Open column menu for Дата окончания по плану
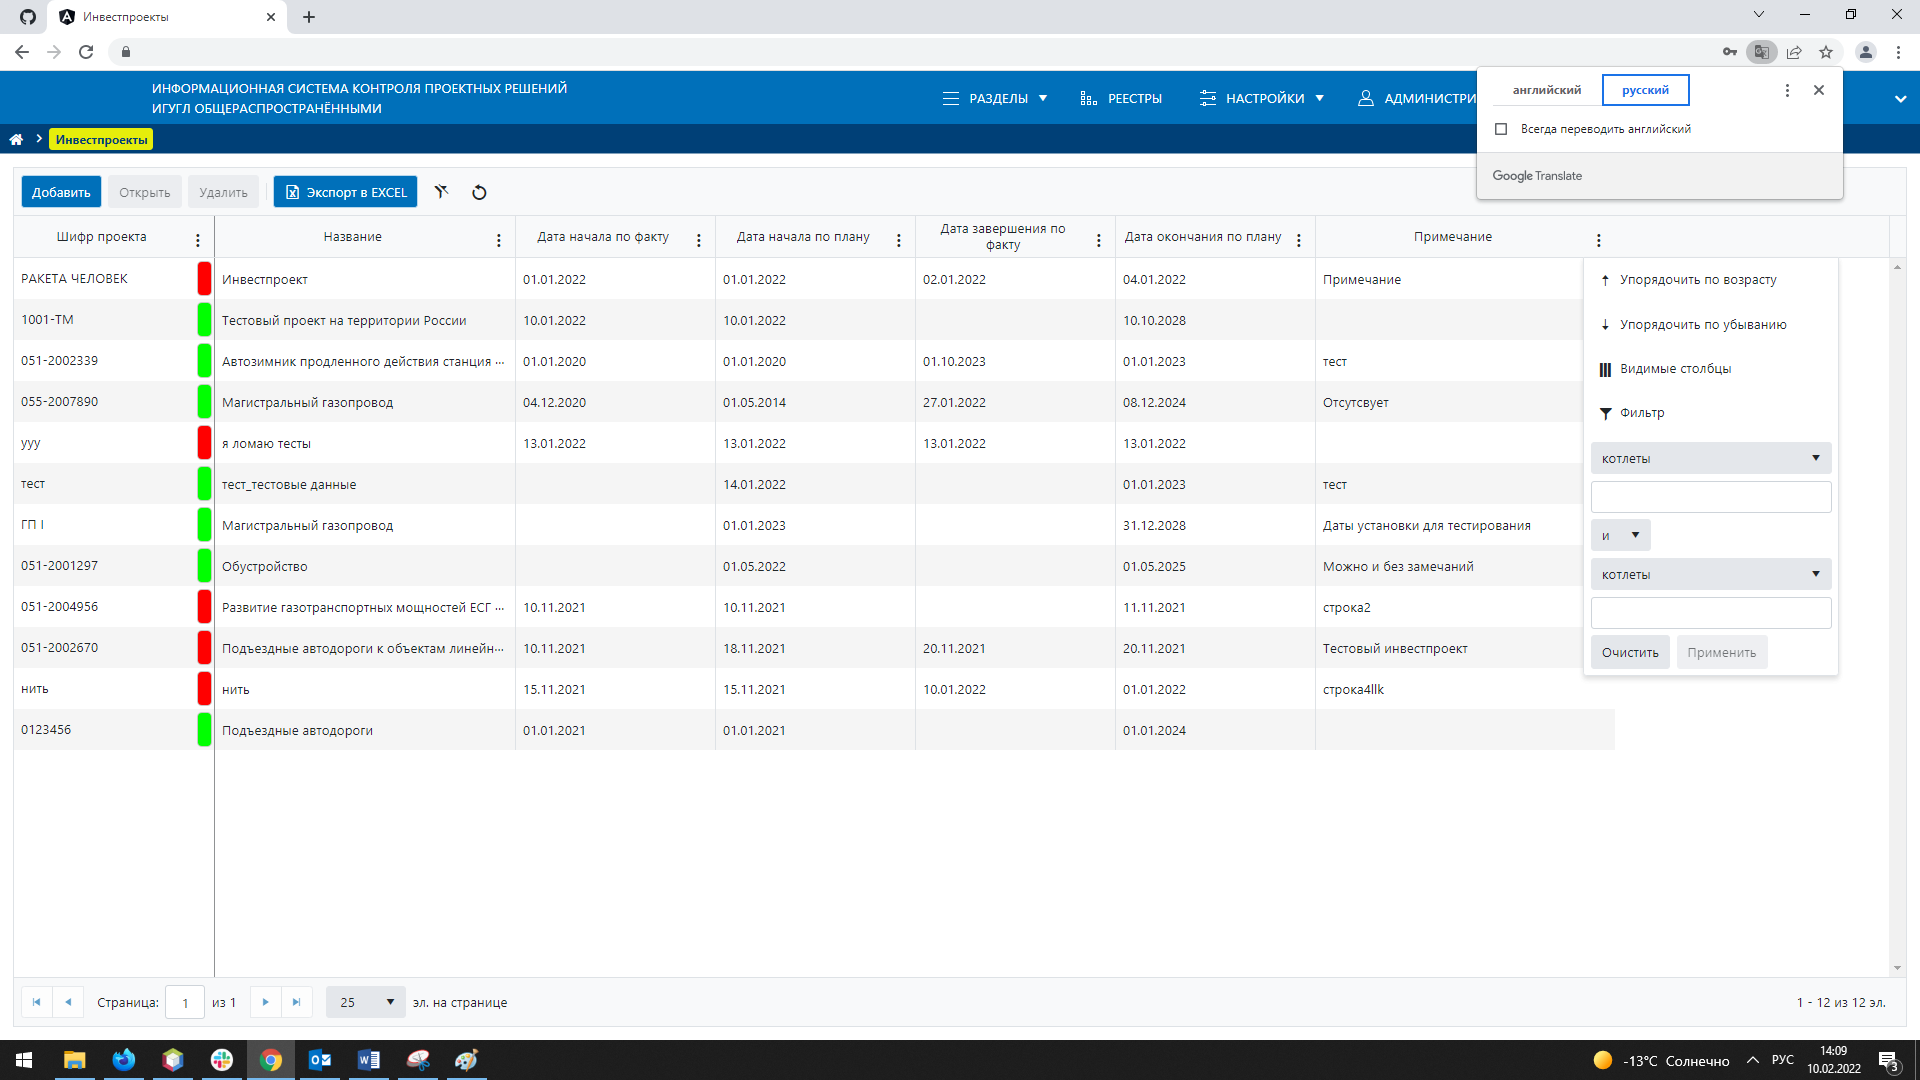 coord(1298,240)
